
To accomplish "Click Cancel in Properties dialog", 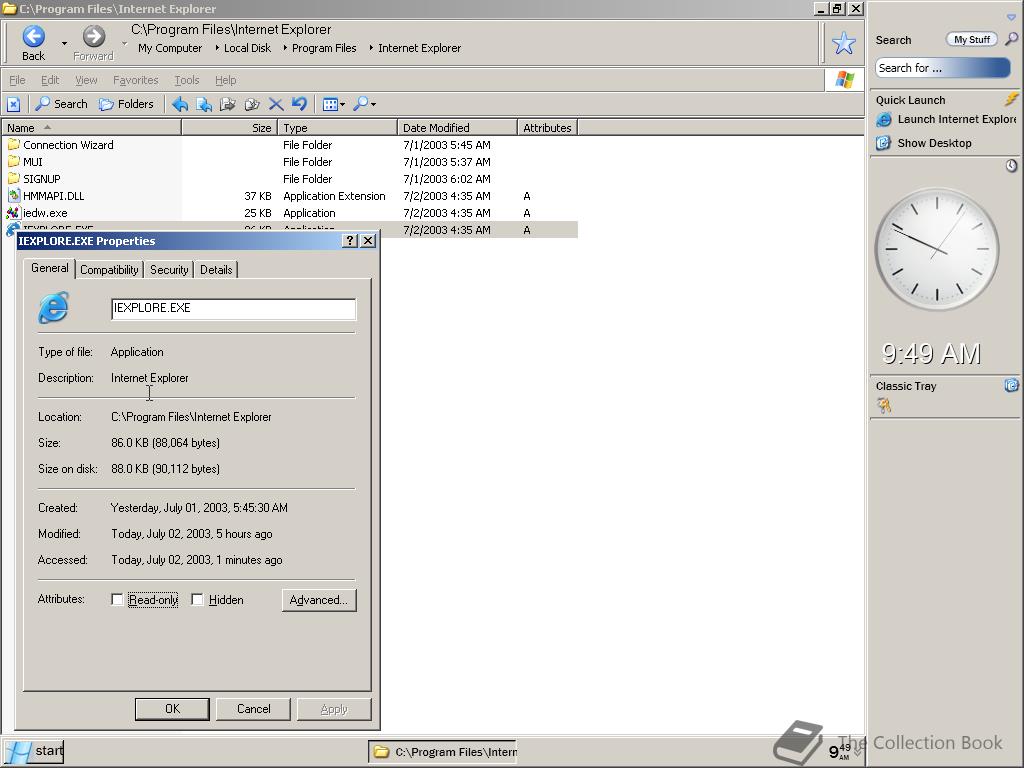I will 253,709.
